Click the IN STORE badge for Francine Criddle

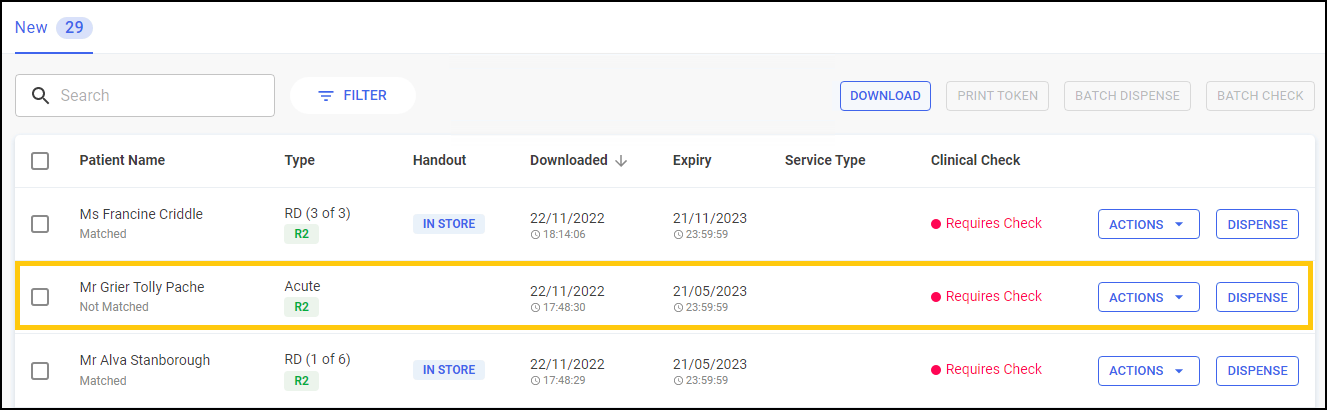pyautogui.click(x=448, y=224)
